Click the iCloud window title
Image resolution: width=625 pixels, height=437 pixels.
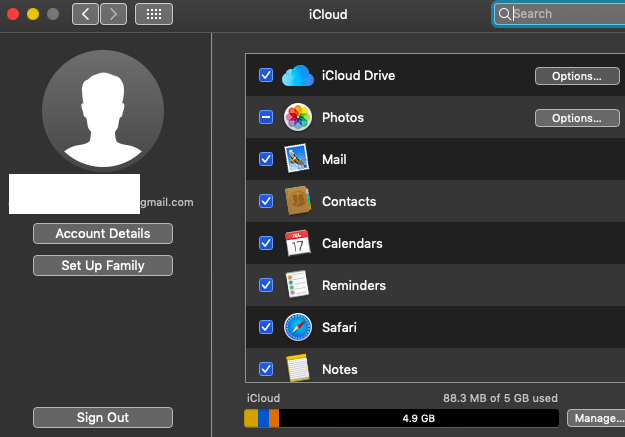point(328,14)
